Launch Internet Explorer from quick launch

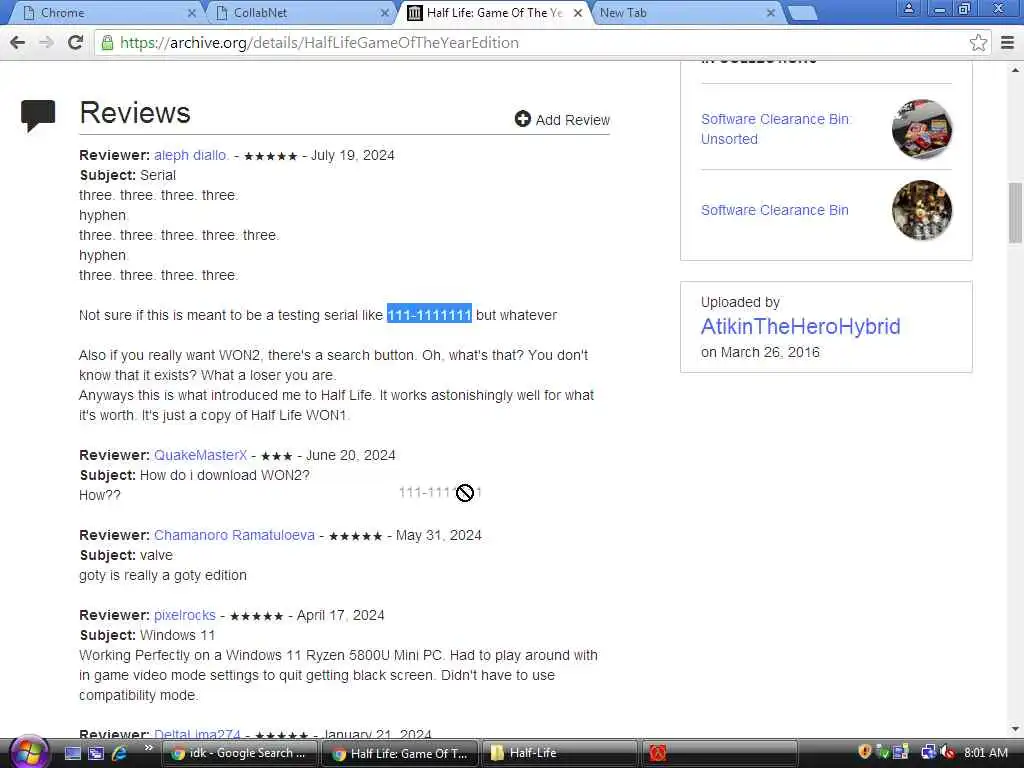click(x=120, y=753)
